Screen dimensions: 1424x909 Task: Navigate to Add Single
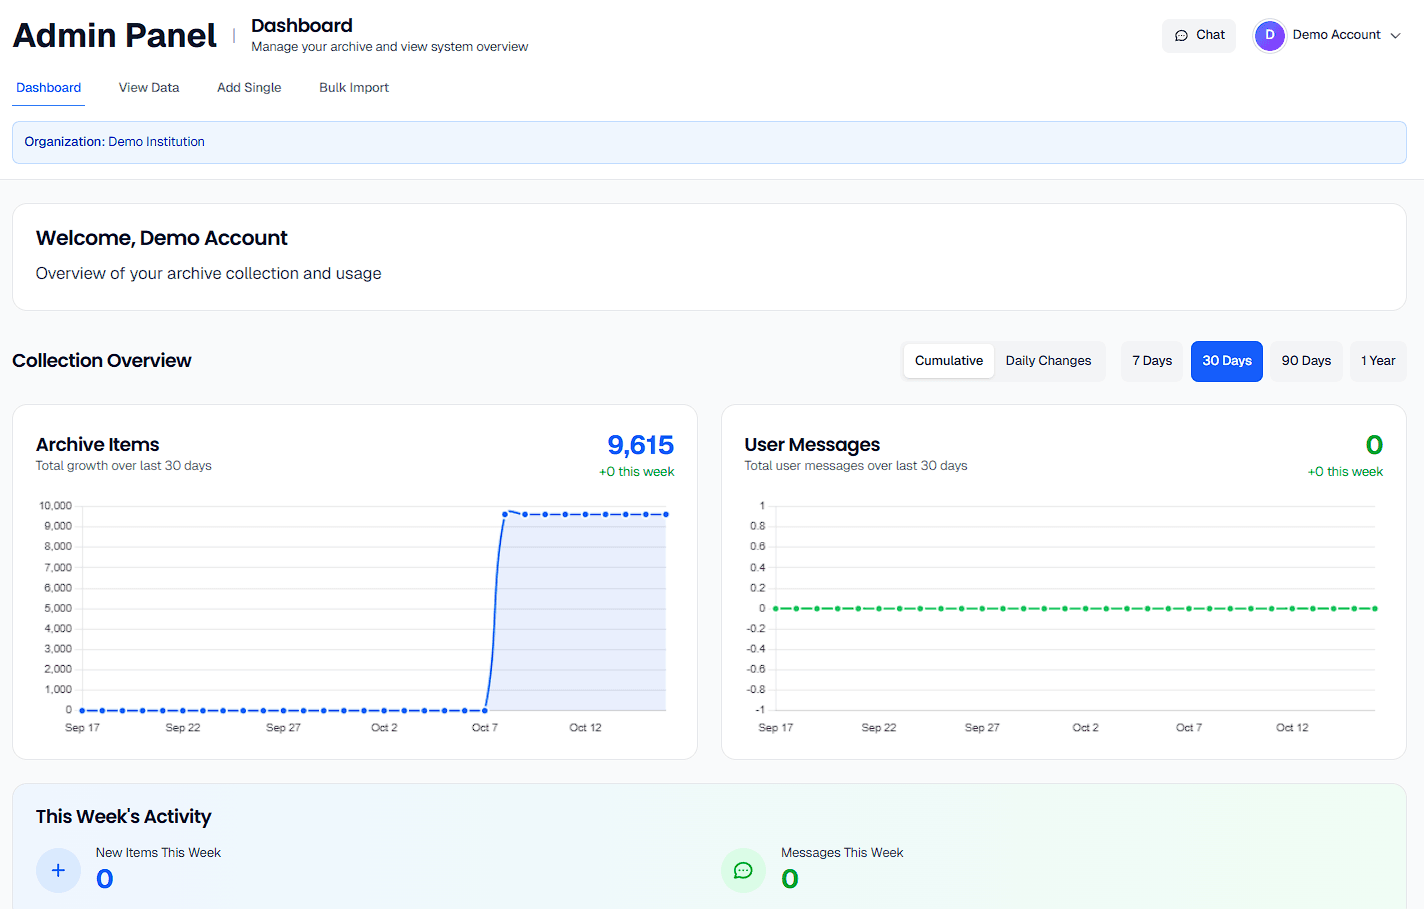249,87
